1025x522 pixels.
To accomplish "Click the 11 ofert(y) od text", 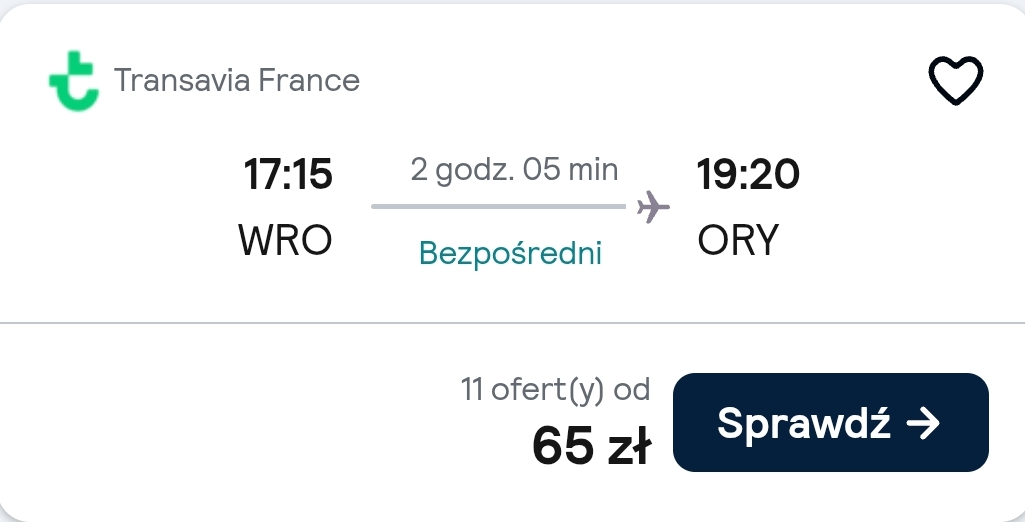I will pos(556,389).
